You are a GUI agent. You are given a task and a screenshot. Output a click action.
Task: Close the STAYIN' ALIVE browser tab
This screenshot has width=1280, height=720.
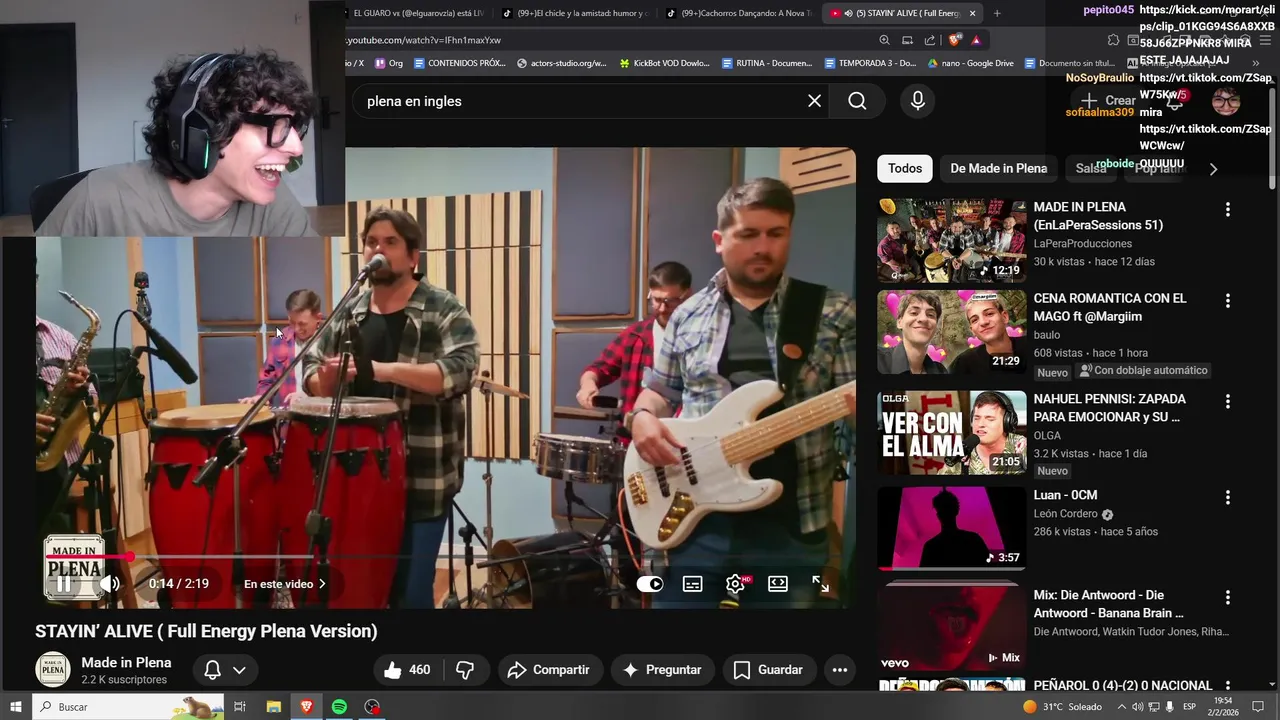click(972, 13)
